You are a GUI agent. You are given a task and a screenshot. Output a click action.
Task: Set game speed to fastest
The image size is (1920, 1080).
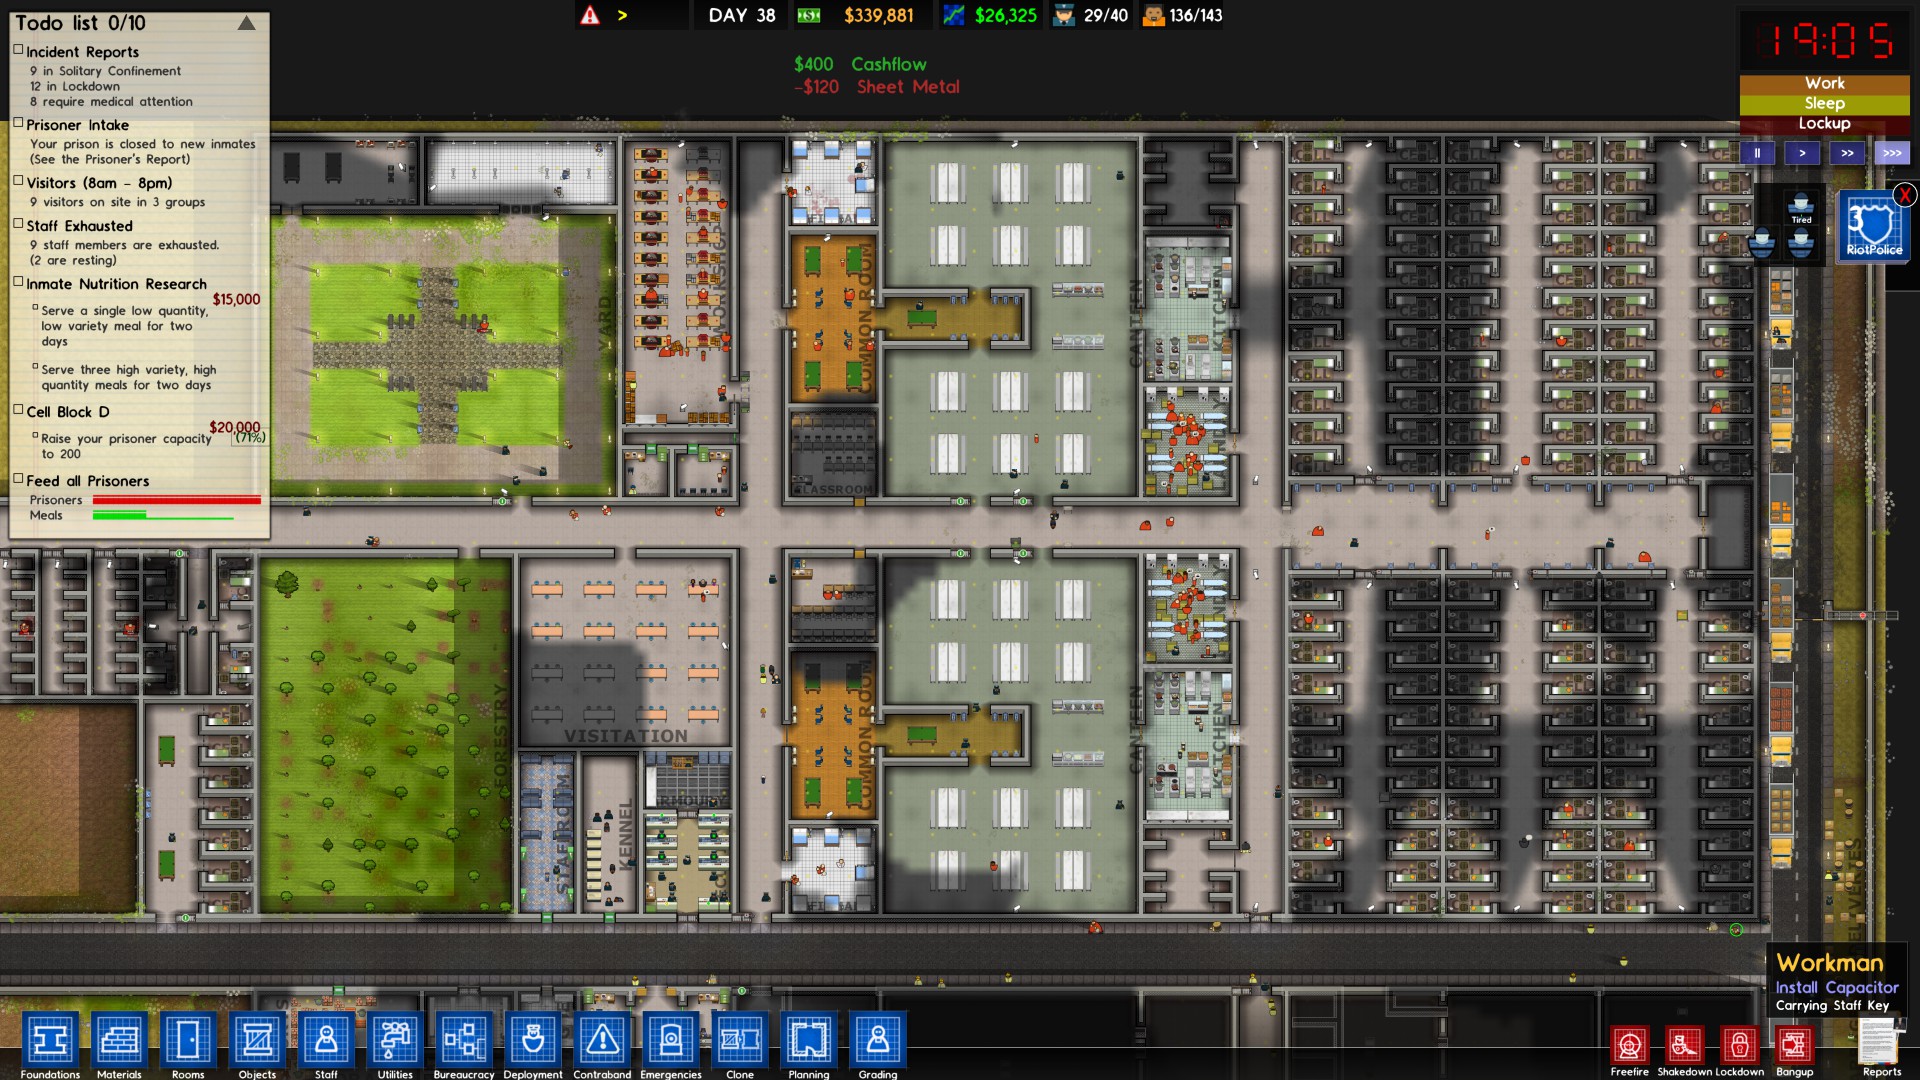1892,153
